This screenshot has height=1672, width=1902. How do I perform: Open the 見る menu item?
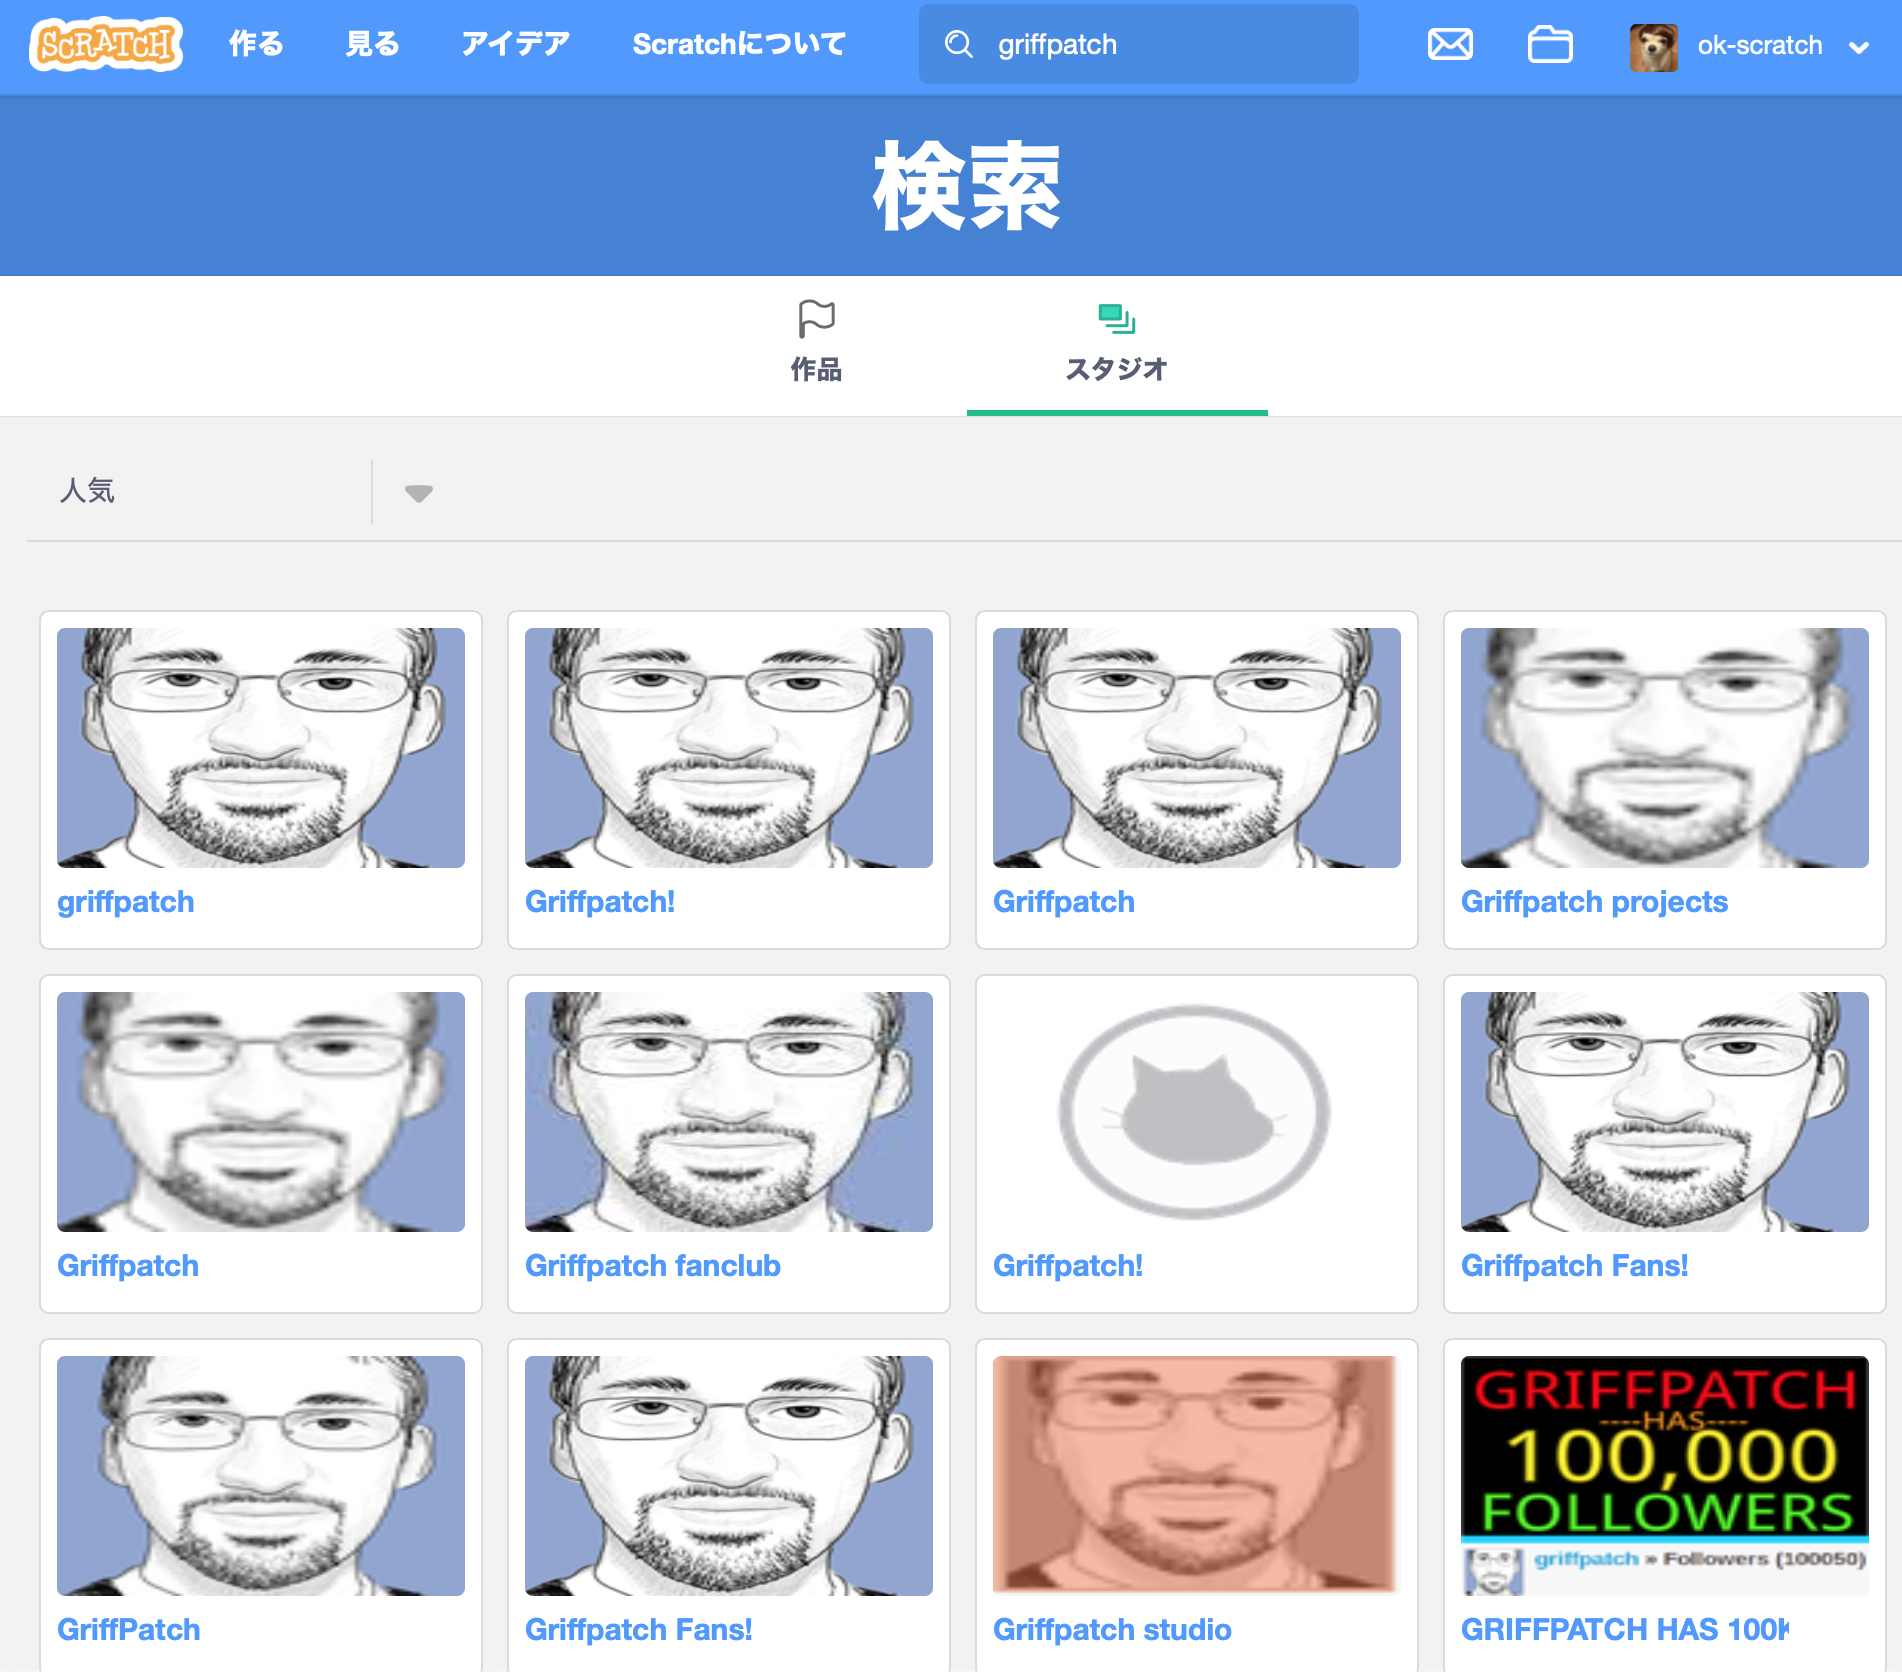pos(372,45)
